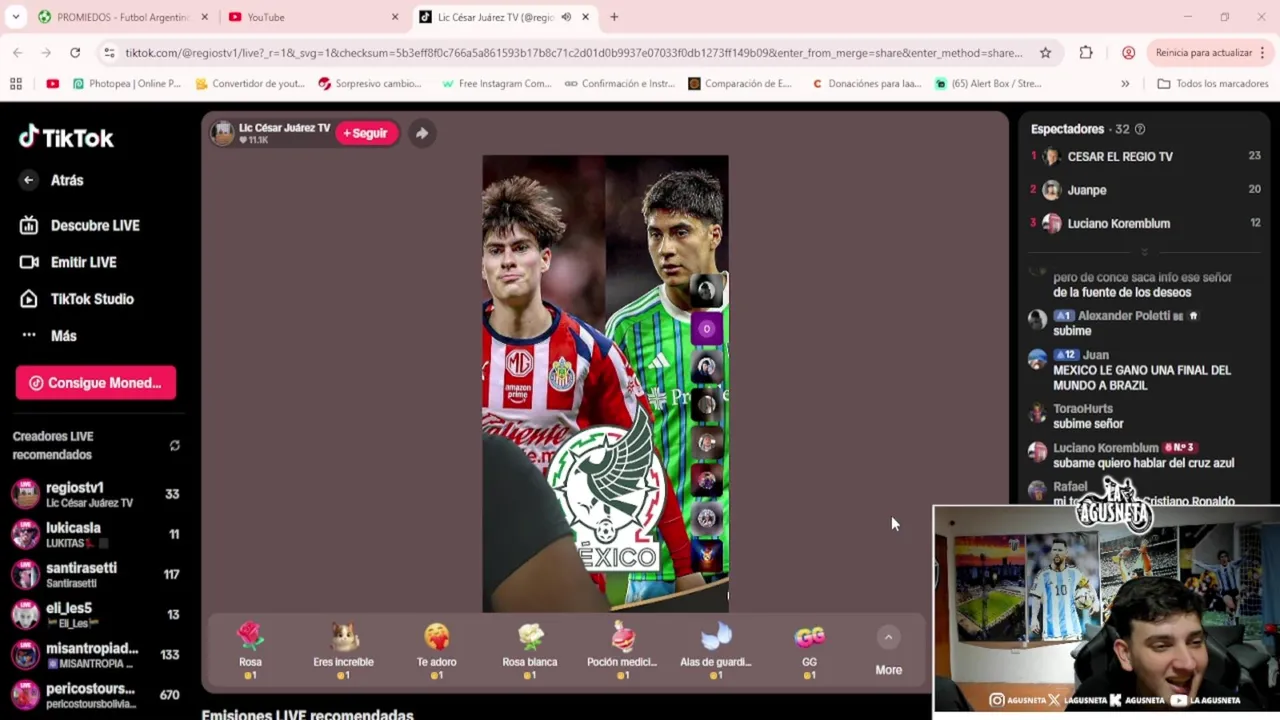Follow Lic César Juárez TV with Seguir
This screenshot has width=1280, height=720.
point(366,133)
